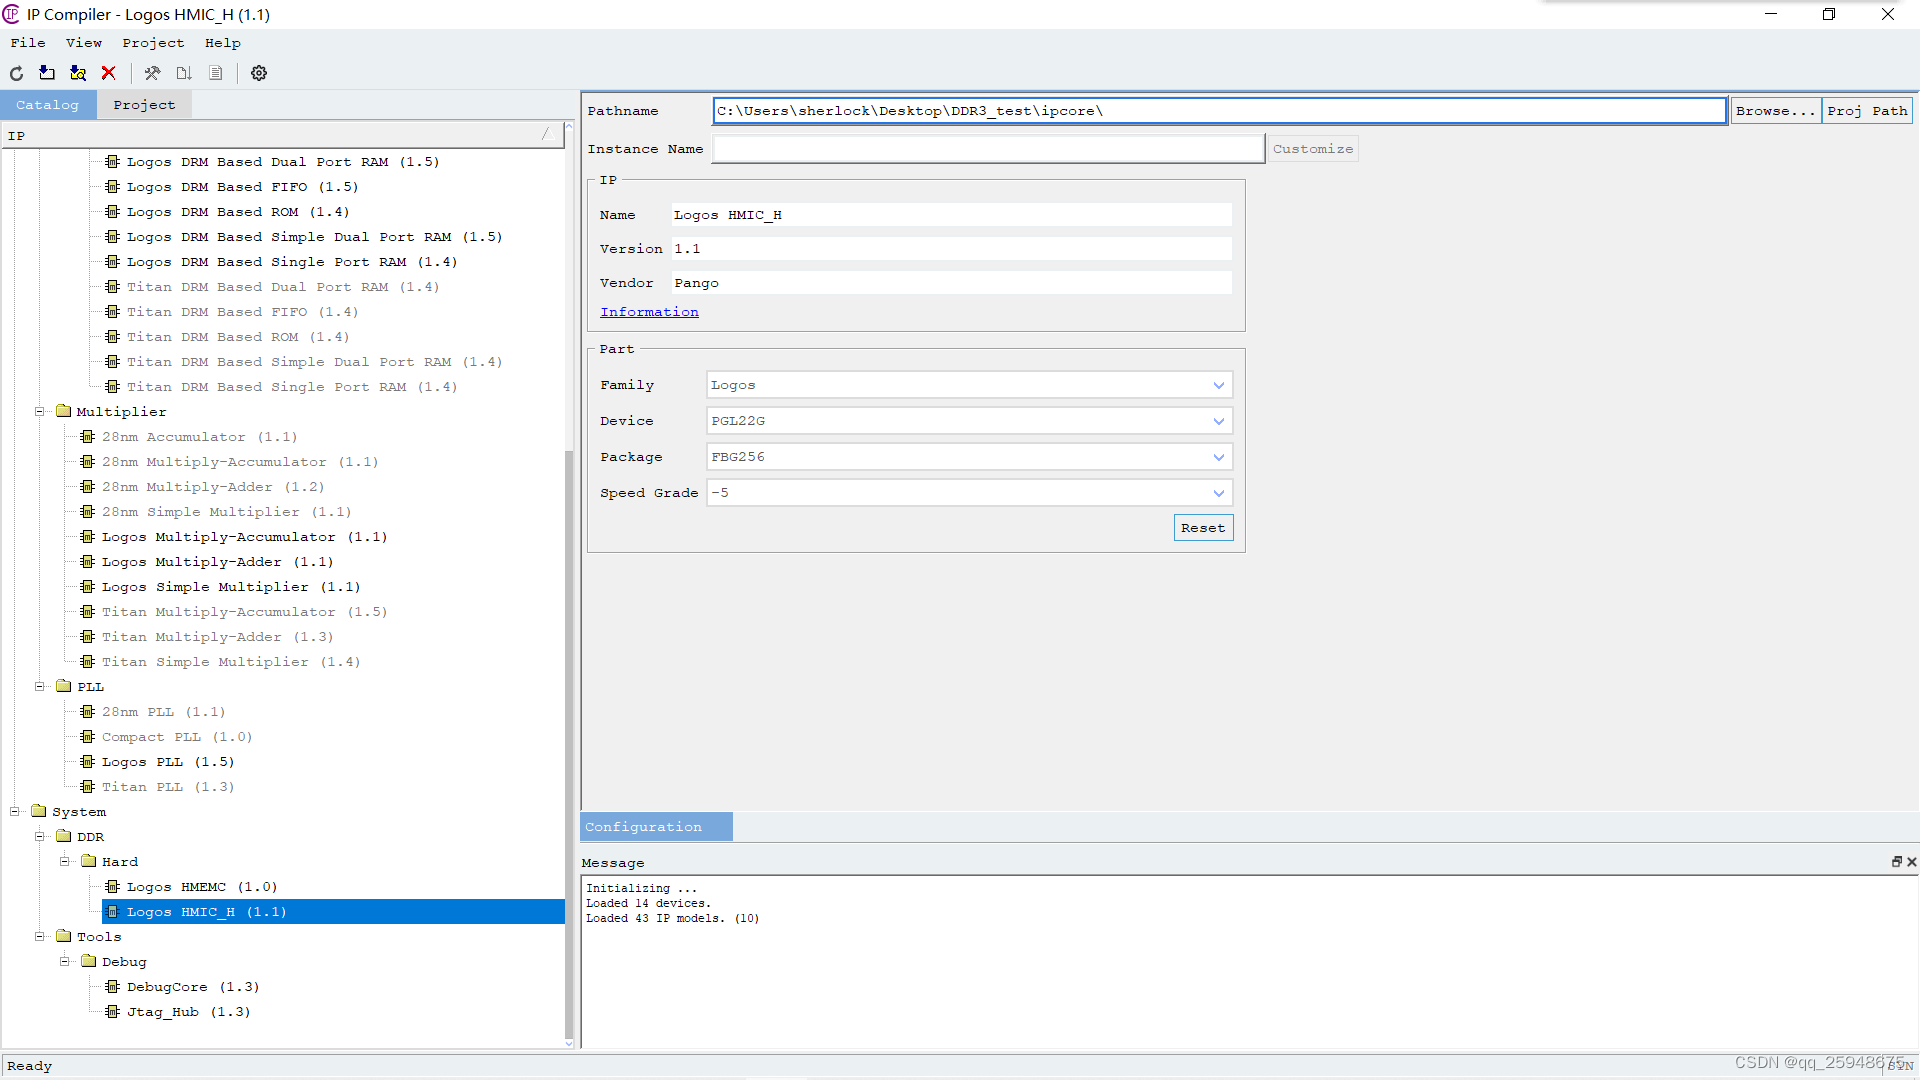Image resolution: width=1920 pixels, height=1080 pixels.
Task: Collapse the Multiplier folder in tree
Action: click(40, 412)
